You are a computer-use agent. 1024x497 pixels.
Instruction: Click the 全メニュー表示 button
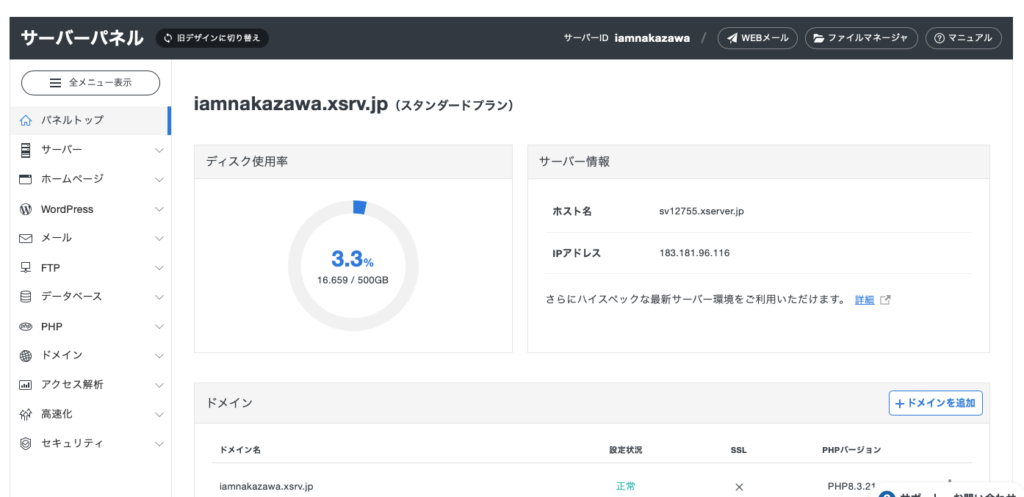click(x=91, y=83)
